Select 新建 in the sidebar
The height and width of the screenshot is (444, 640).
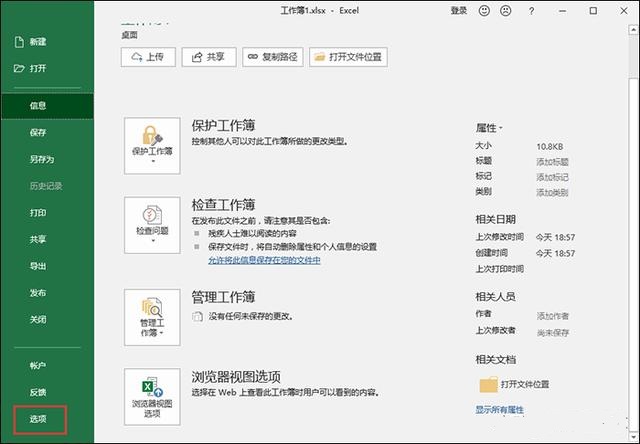click(47, 42)
